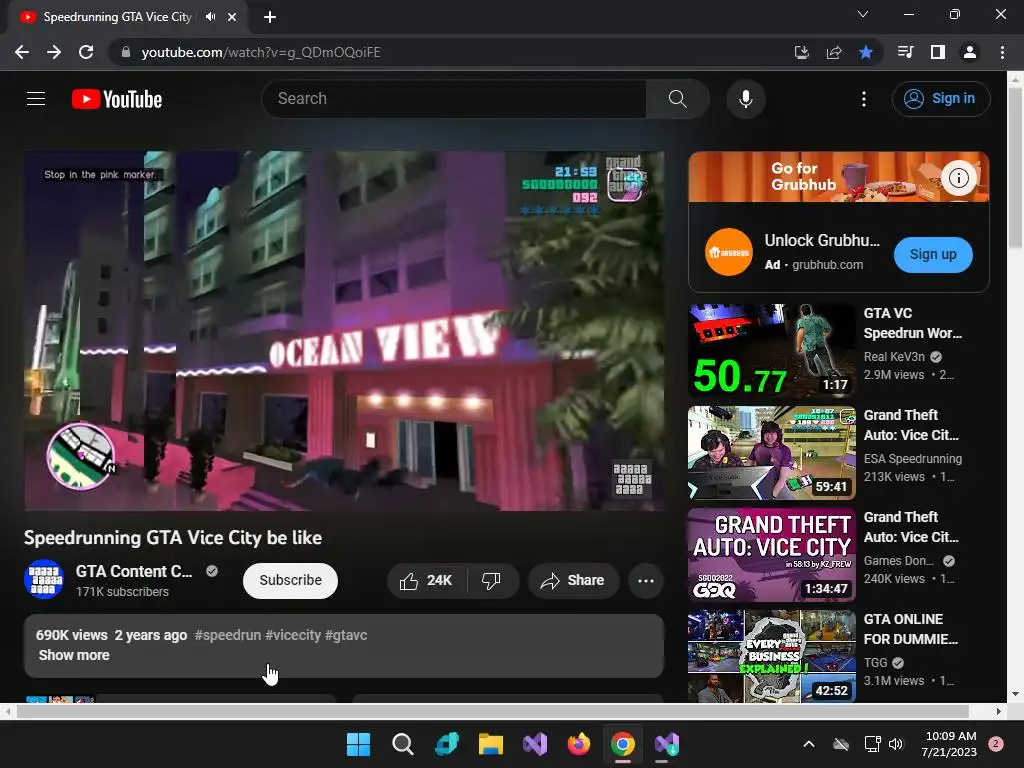Open GTA Online For Dummies thumbnail
Screen dimensions: 1024x768
pos(772,656)
